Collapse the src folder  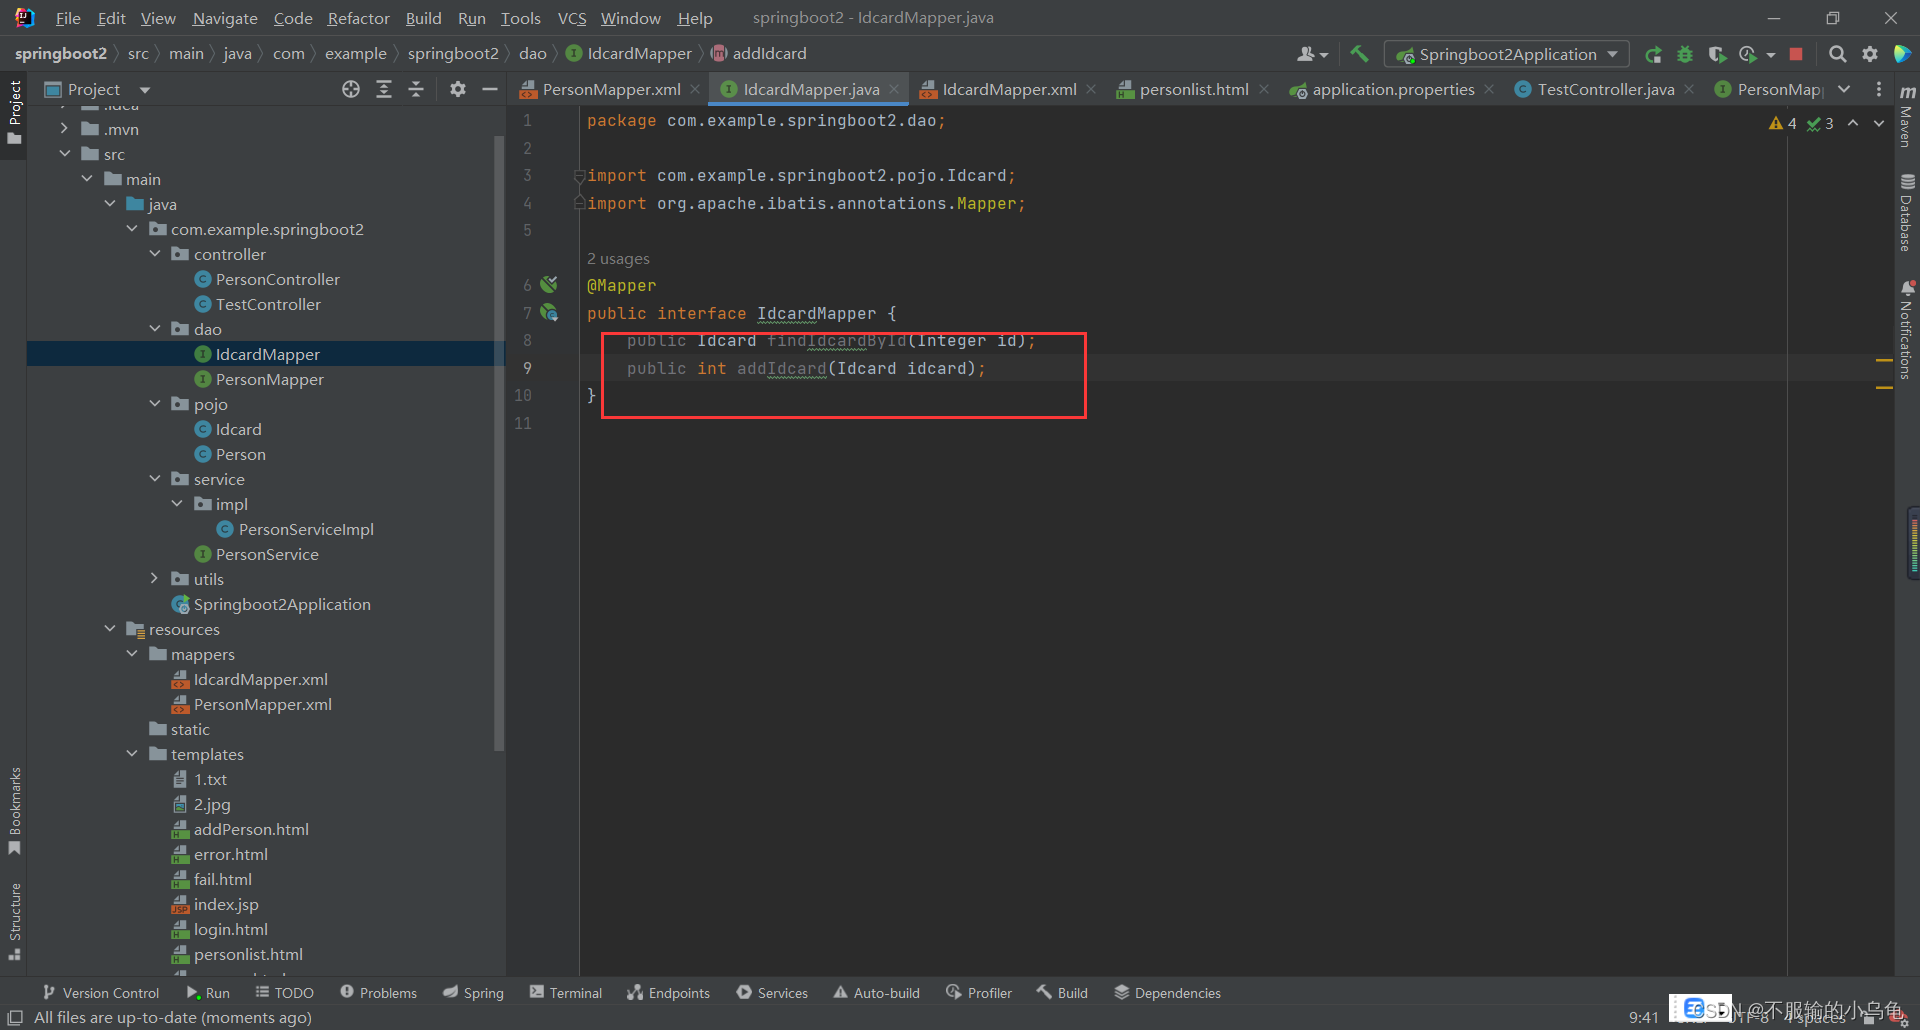coord(64,153)
